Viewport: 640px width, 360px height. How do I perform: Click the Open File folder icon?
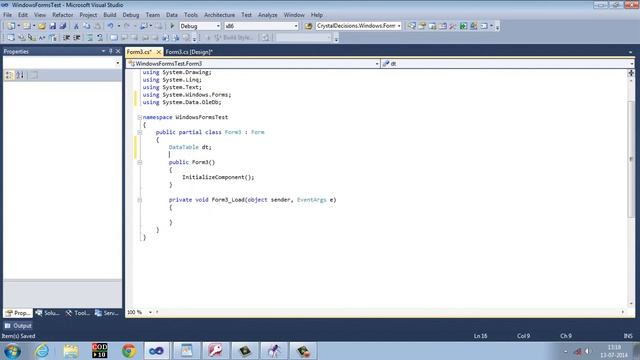[42, 26]
